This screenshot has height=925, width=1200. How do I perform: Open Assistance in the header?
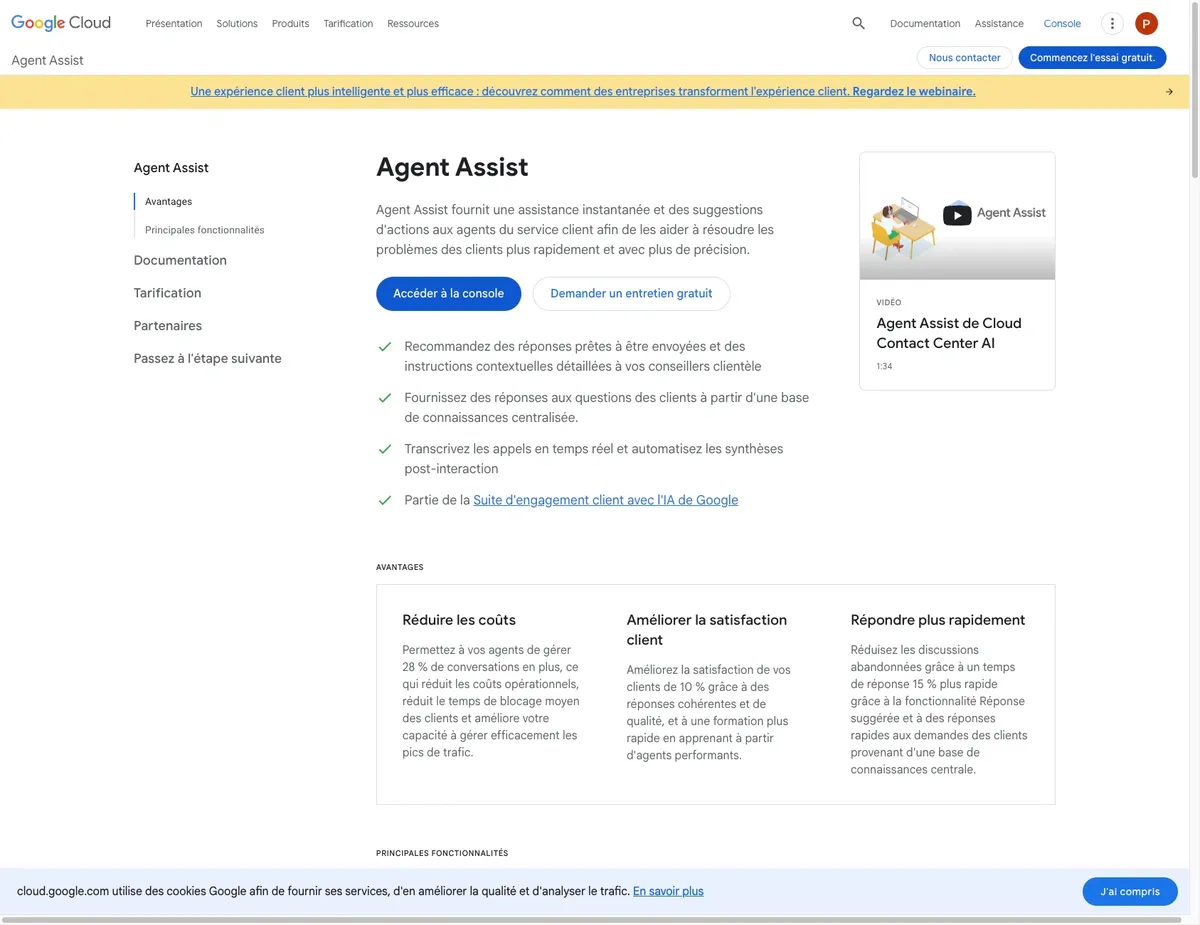click(999, 23)
